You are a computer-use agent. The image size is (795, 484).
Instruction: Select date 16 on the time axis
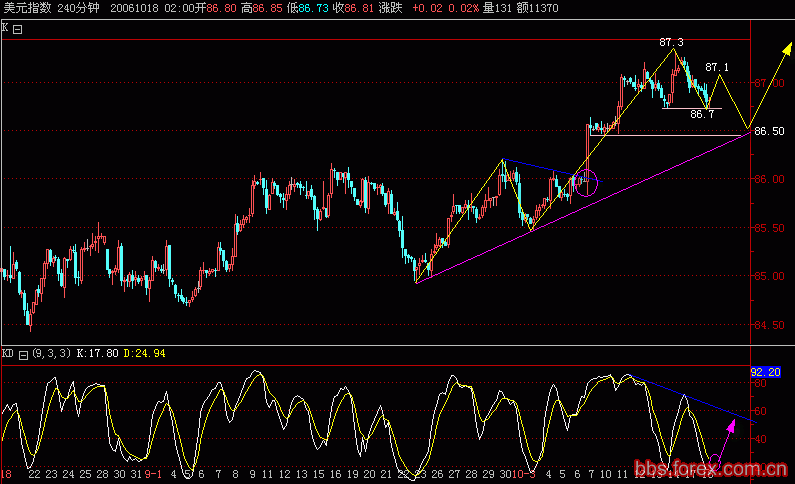[x=335, y=474]
